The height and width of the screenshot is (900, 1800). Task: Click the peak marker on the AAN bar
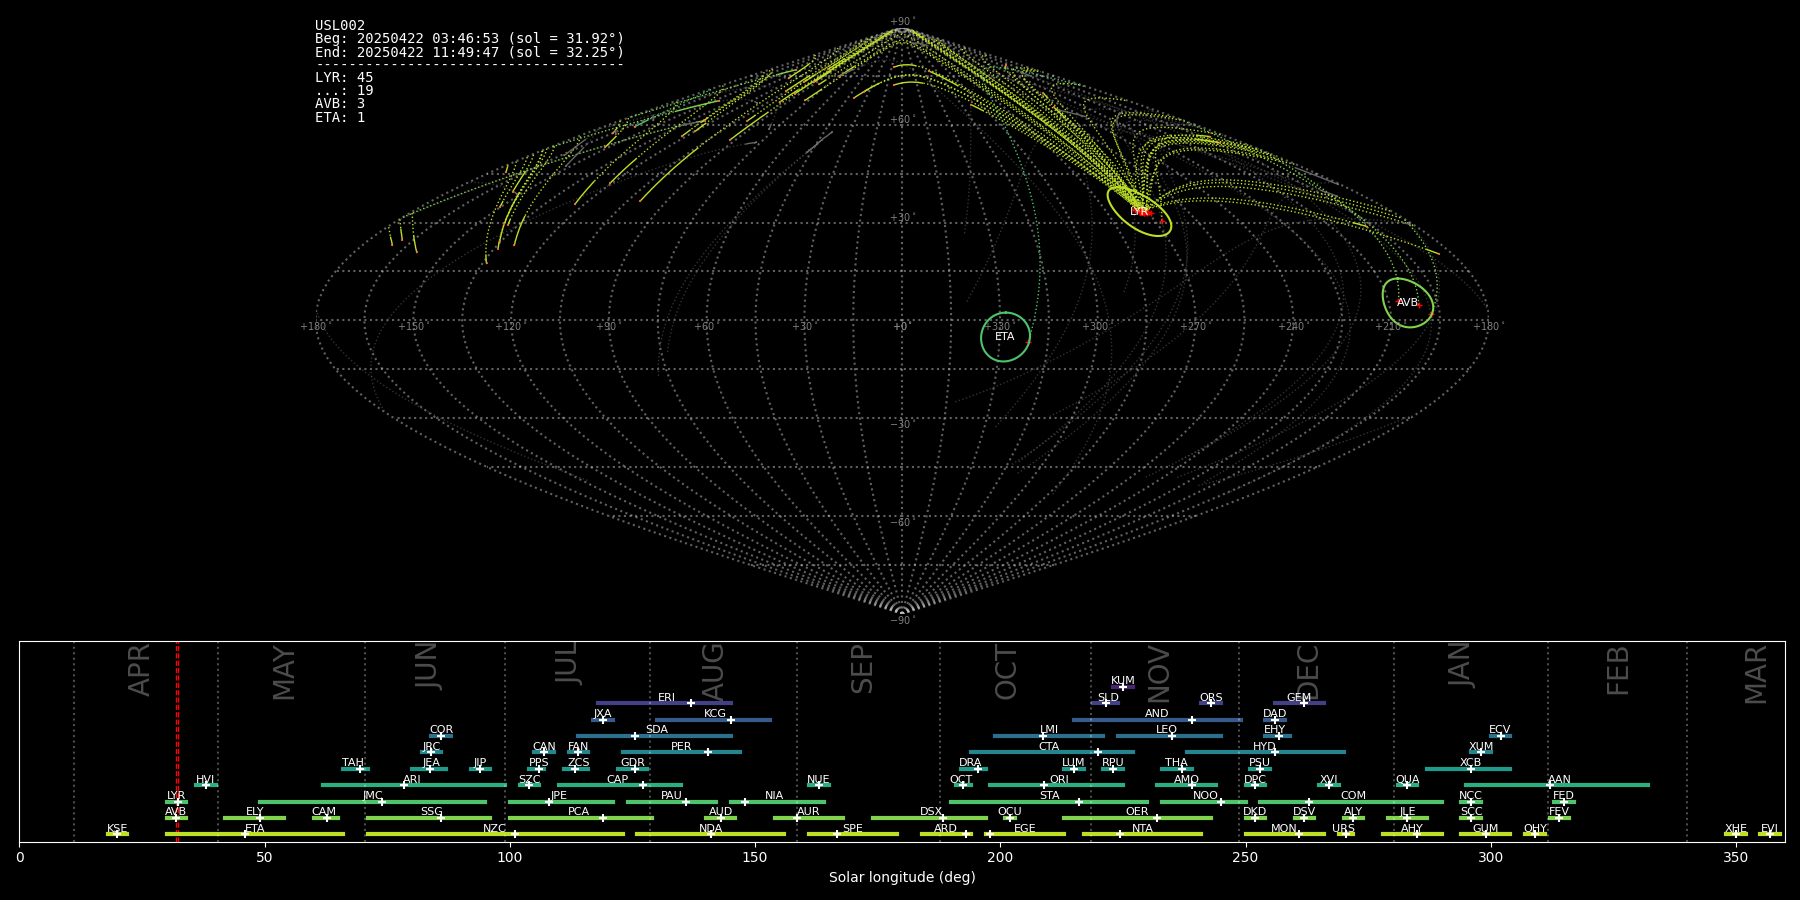coord(1549,785)
